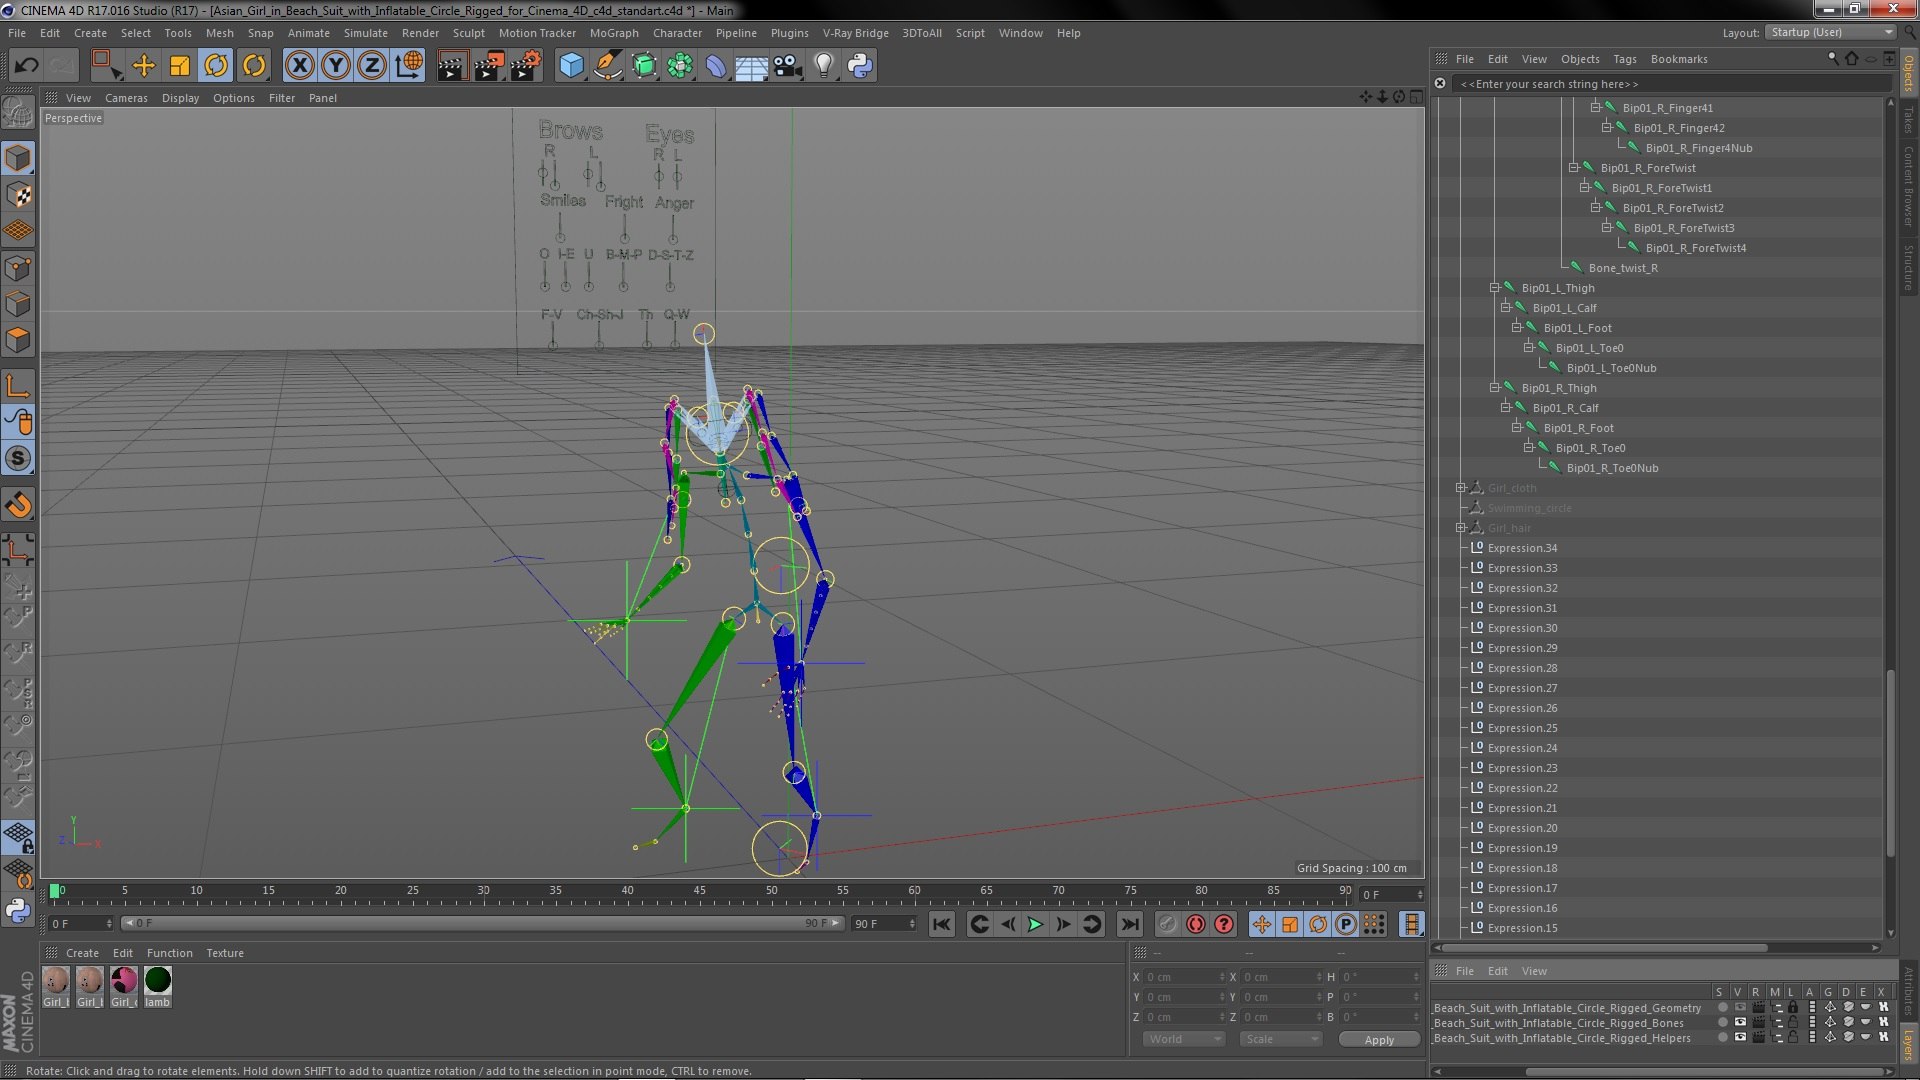Screen dimensions: 1920x1080
Task: Open the MoGraph menu
Action: 614,33
